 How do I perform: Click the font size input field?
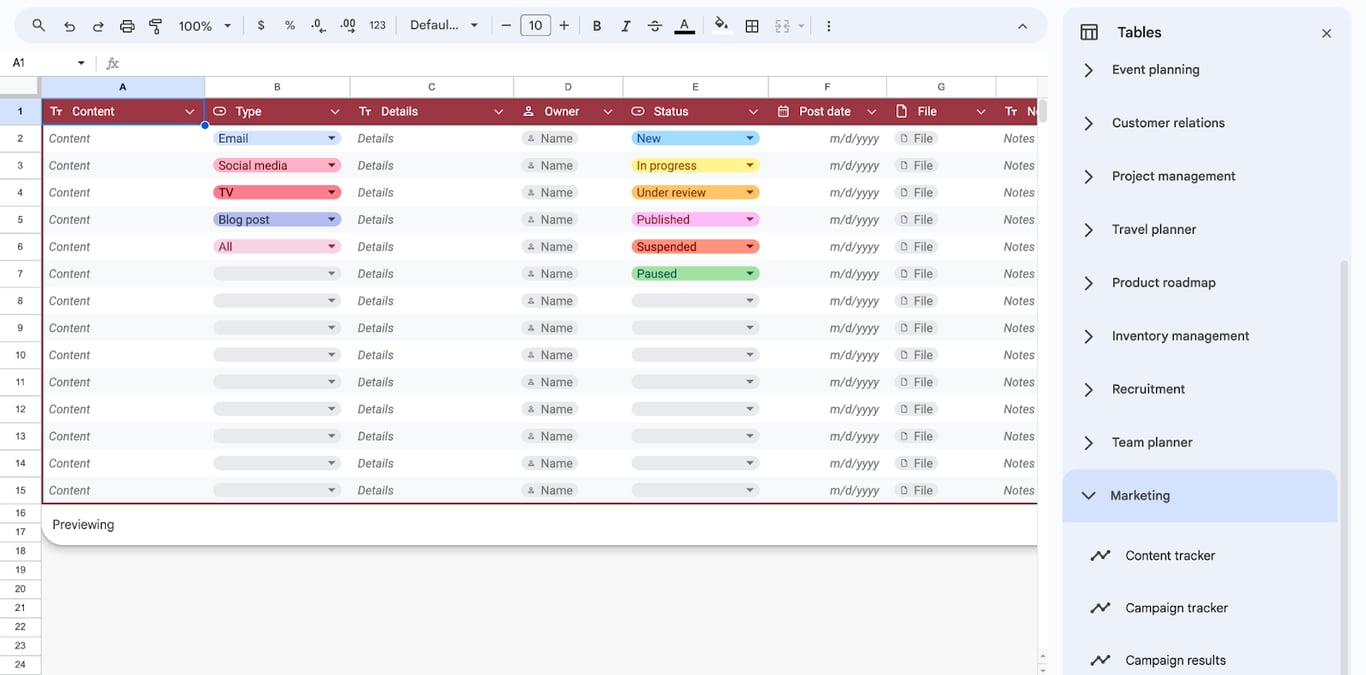(x=535, y=26)
